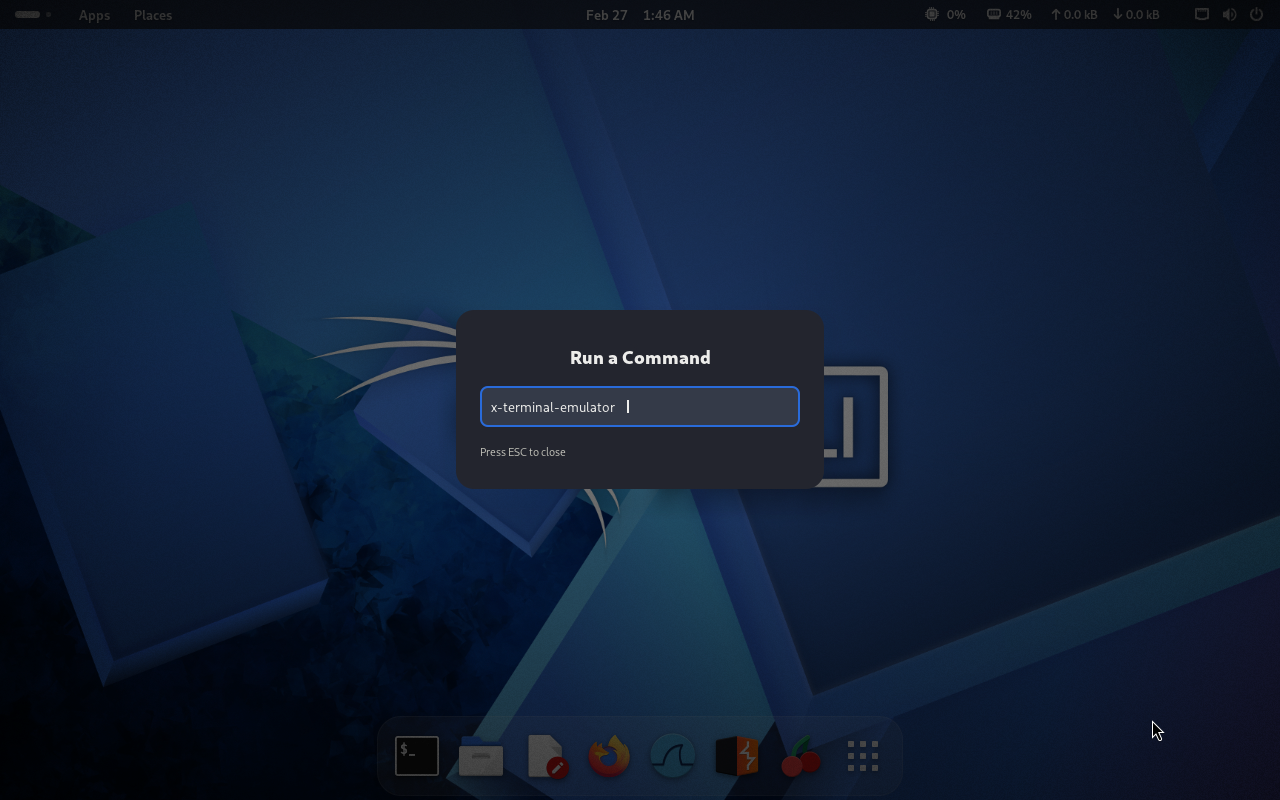Open the wired network status icon

[x=1202, y=15]
